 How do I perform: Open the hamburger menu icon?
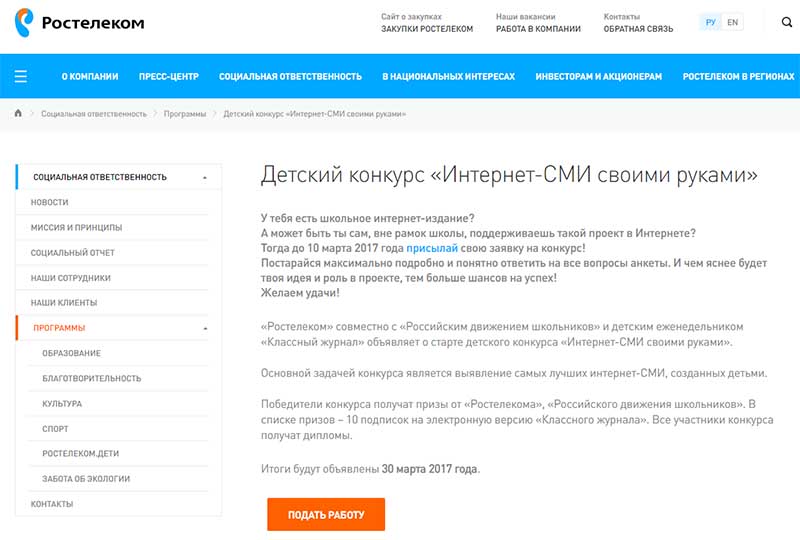[20, 77]
